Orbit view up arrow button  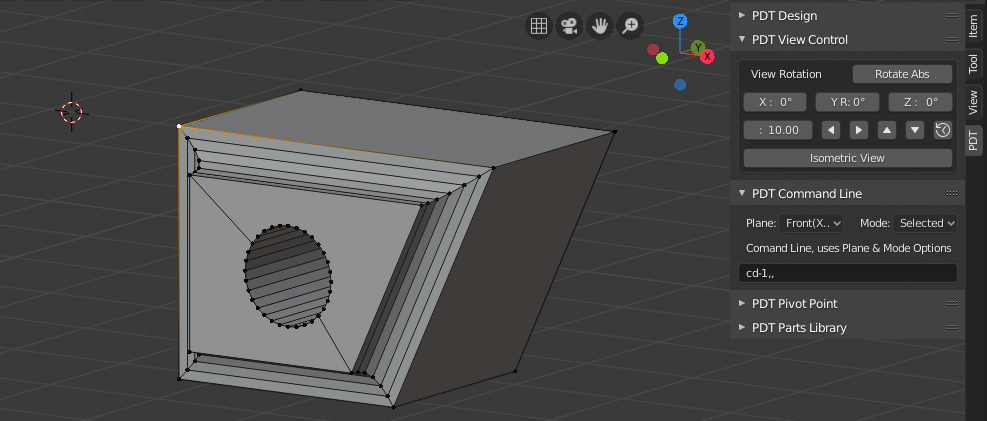pyautogui.click(x=886, y=130)
